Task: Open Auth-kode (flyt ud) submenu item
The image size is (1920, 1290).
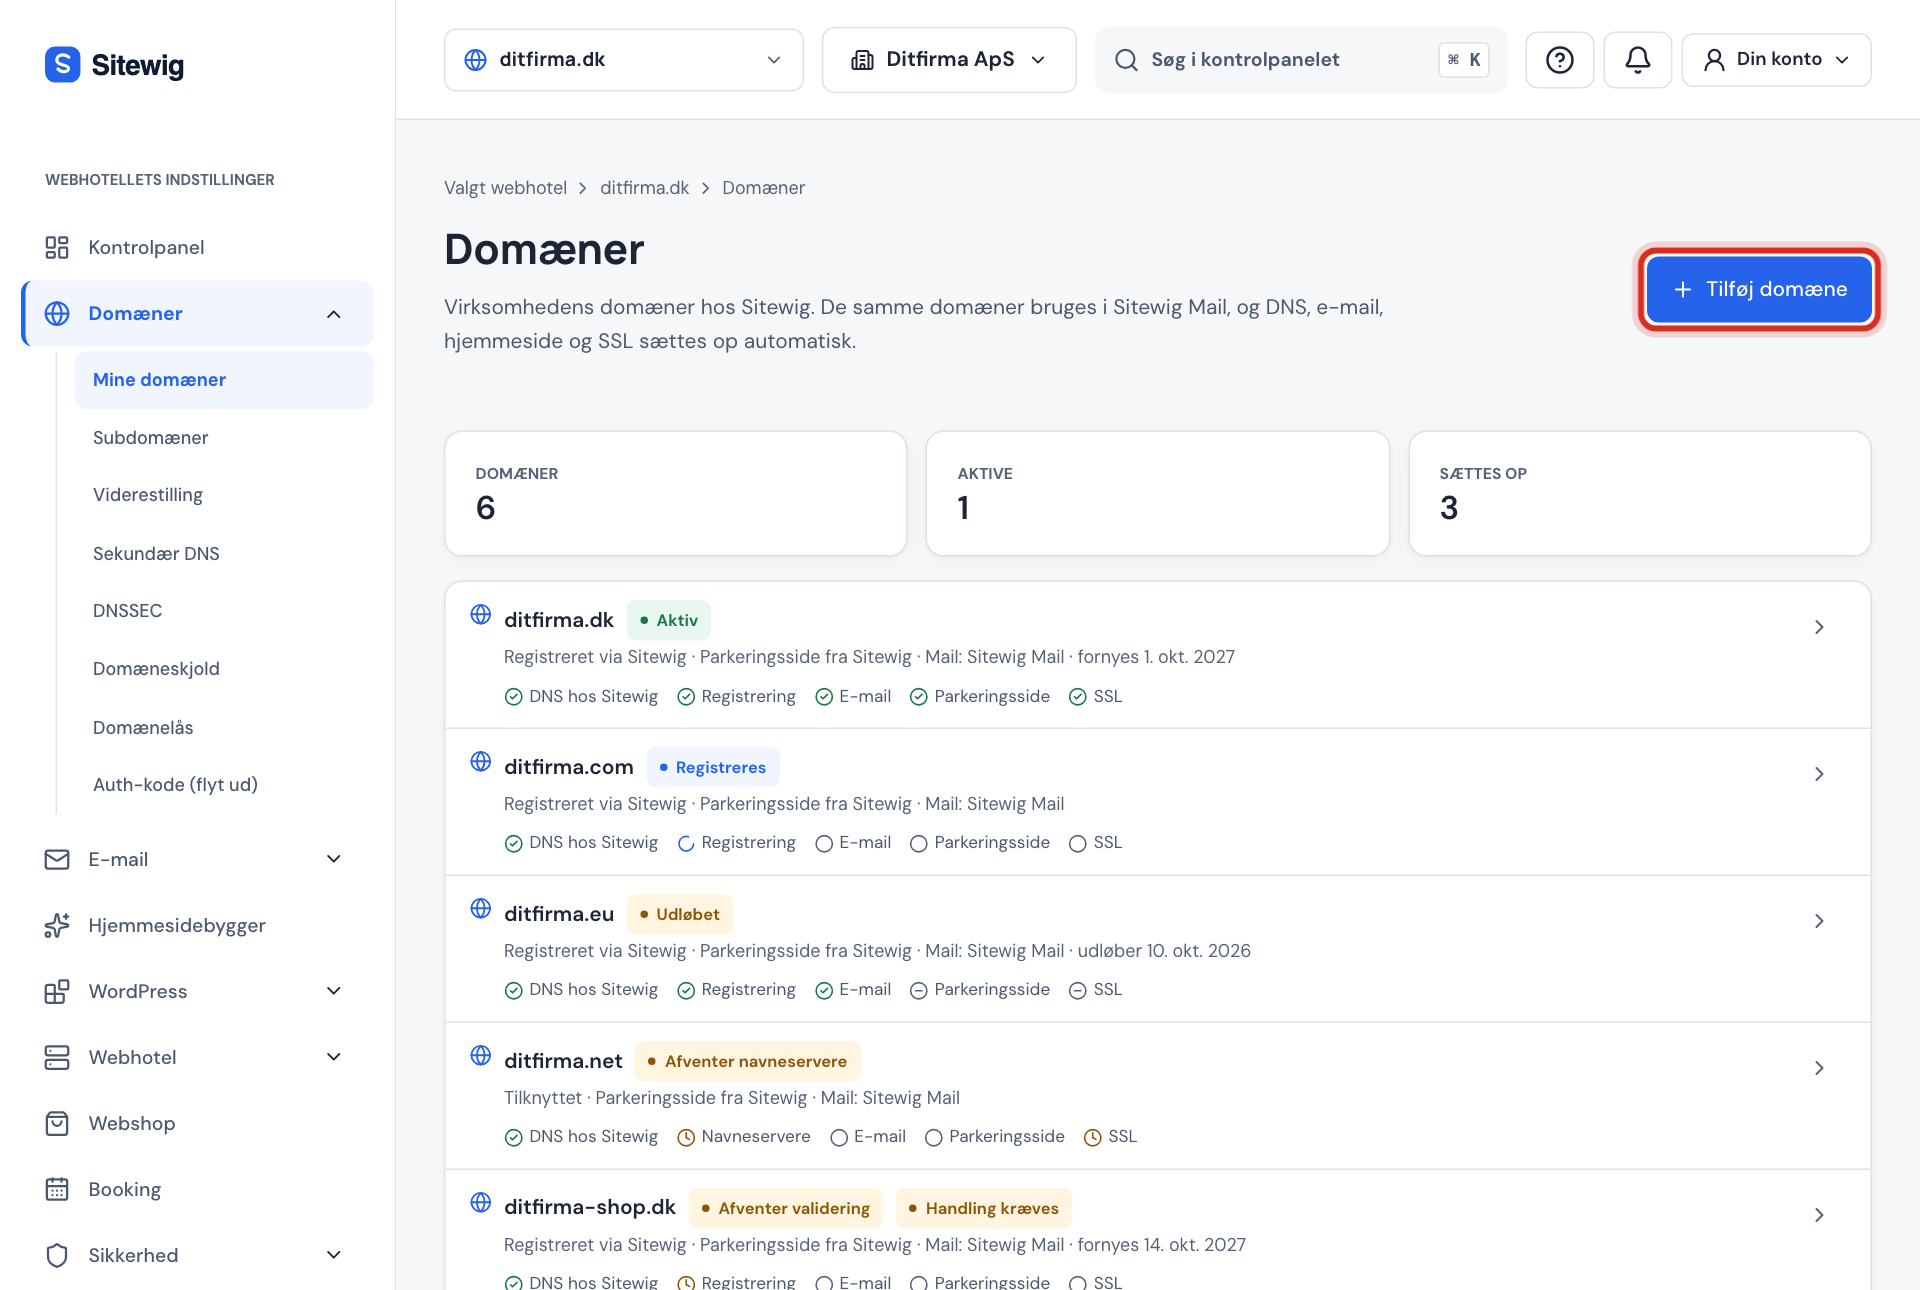Action: click(175, 785)
